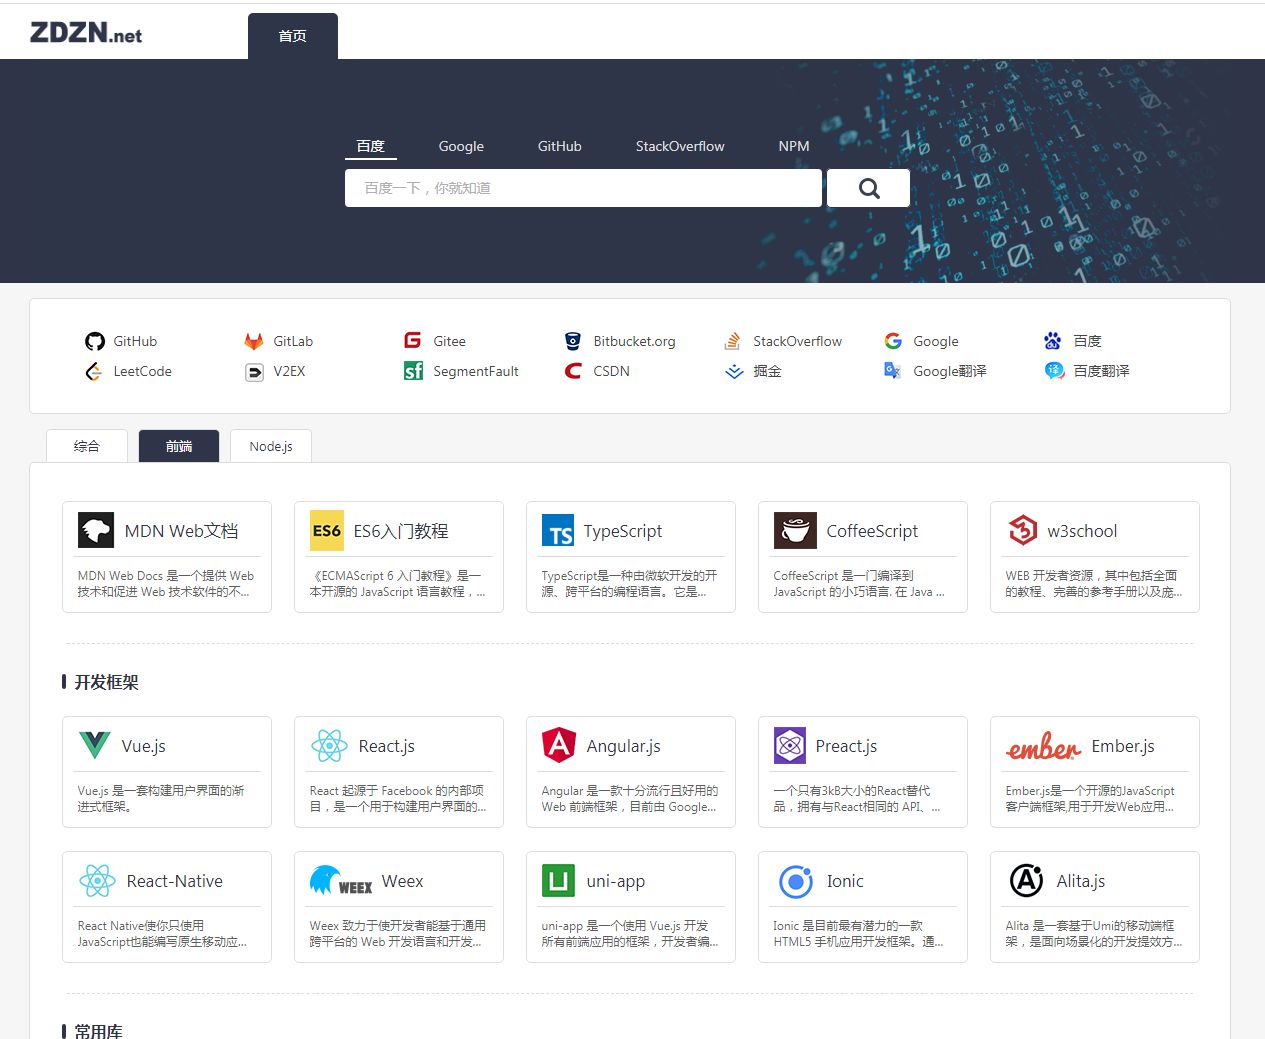
Task: Click the StackOverflow stack icon
Action: pyautogui.click(x=733, y=341)
